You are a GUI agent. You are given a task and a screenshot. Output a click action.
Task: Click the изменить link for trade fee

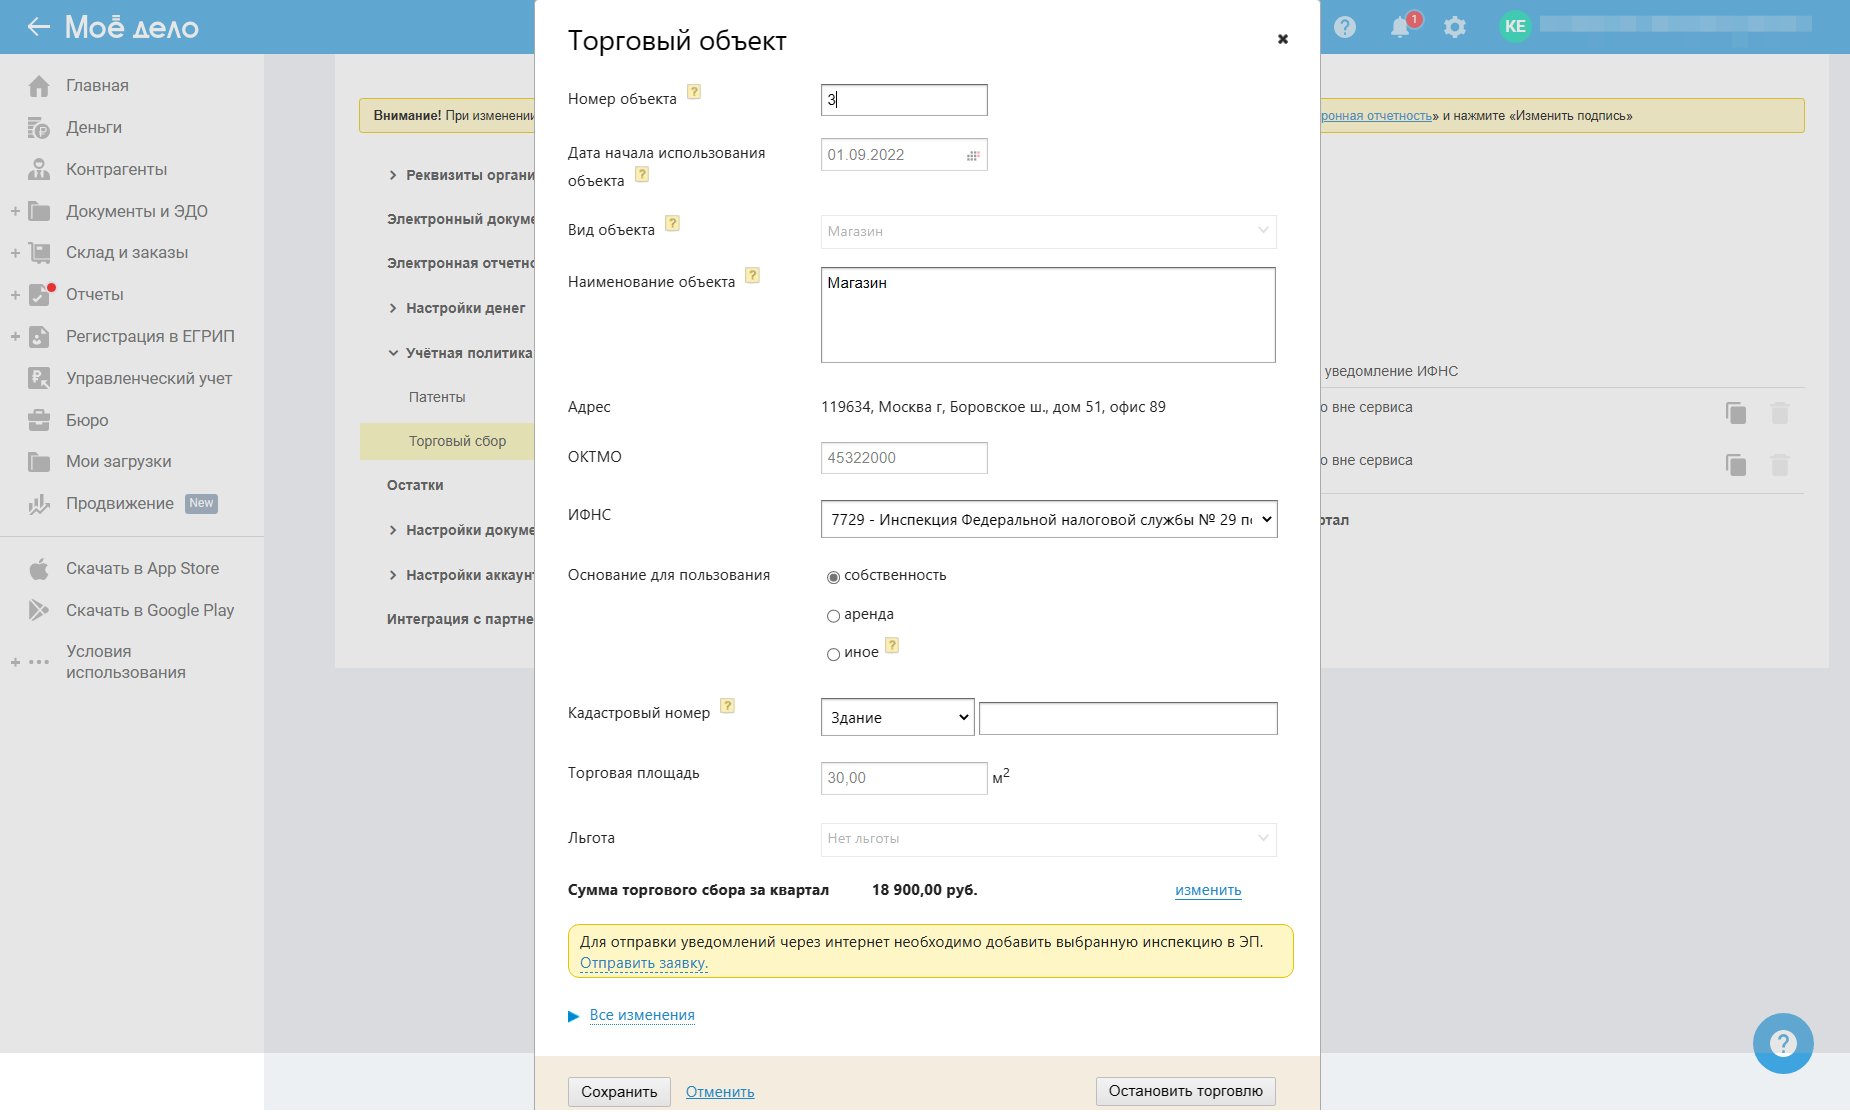click(x=1208, y=890)
